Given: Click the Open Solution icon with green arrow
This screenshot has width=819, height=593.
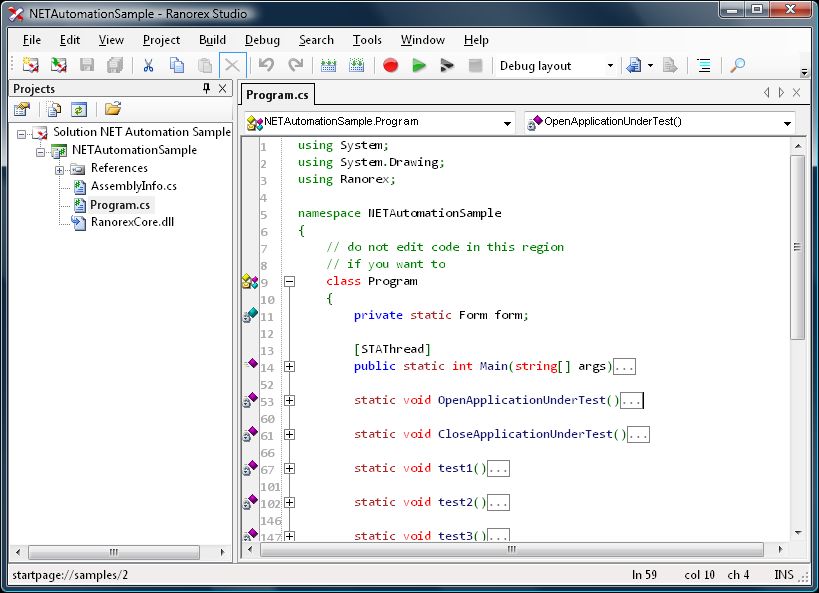Looking at the screenshot, I should click(x=58, y=65).
